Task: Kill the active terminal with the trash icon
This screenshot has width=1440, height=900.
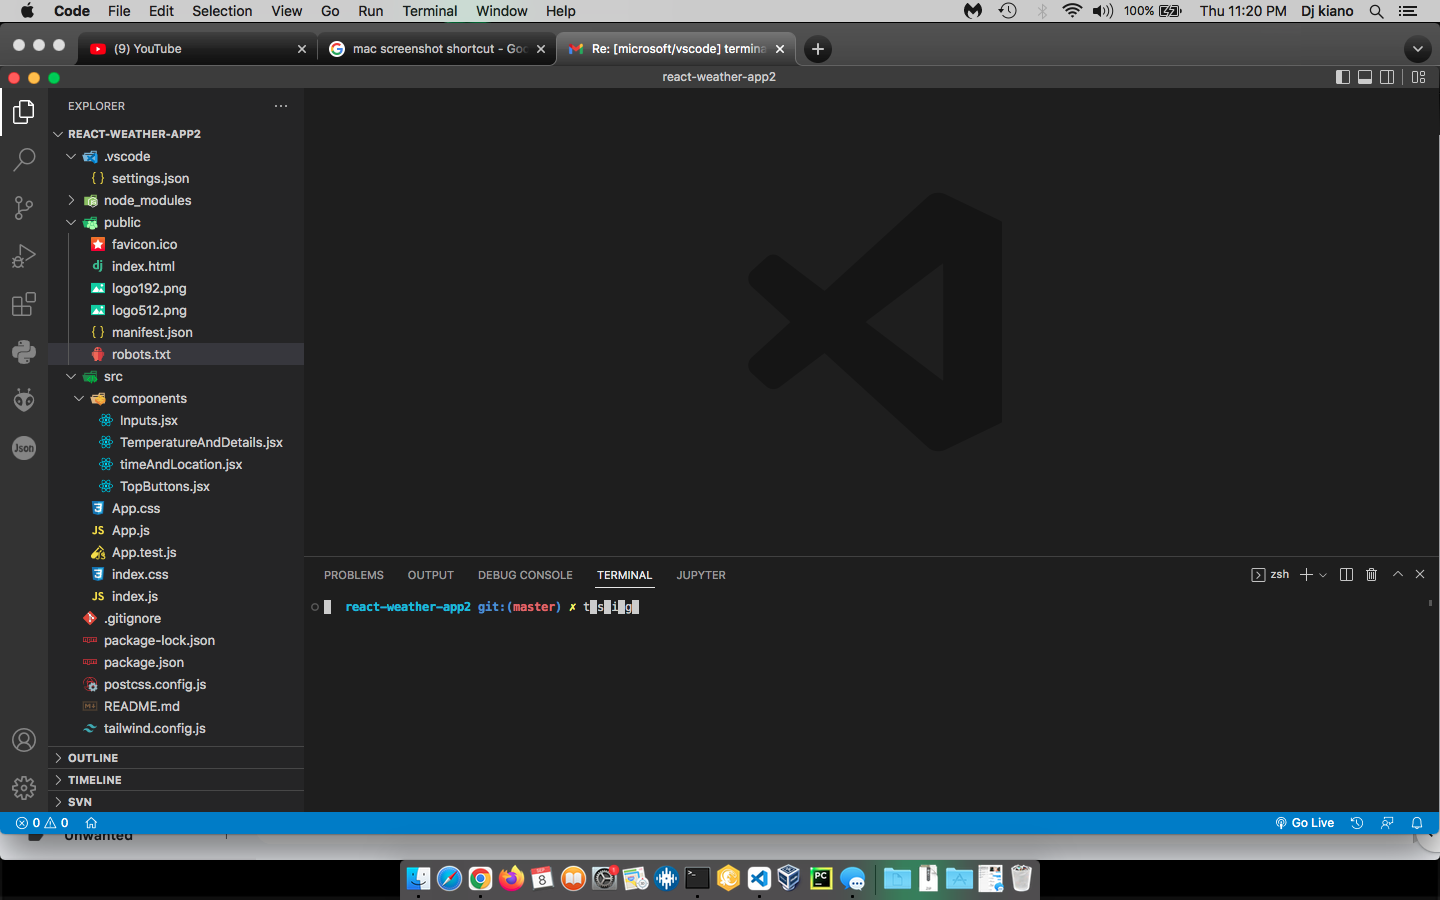Action: (1371, 574)
